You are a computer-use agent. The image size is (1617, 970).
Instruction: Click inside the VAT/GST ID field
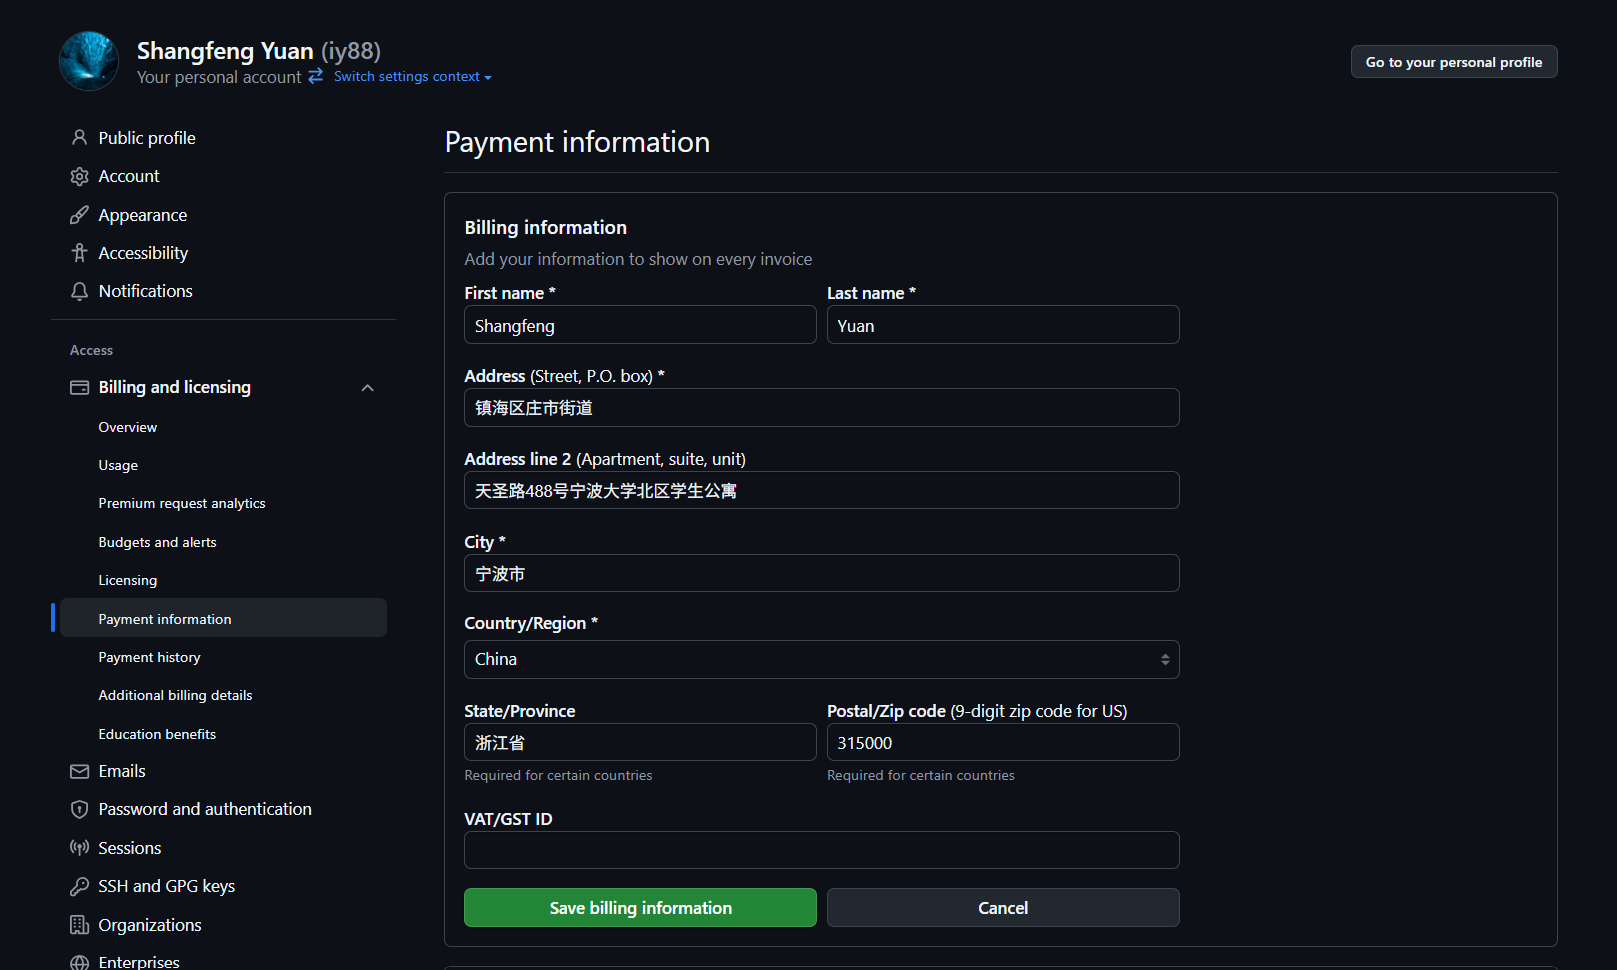(820, 850)
